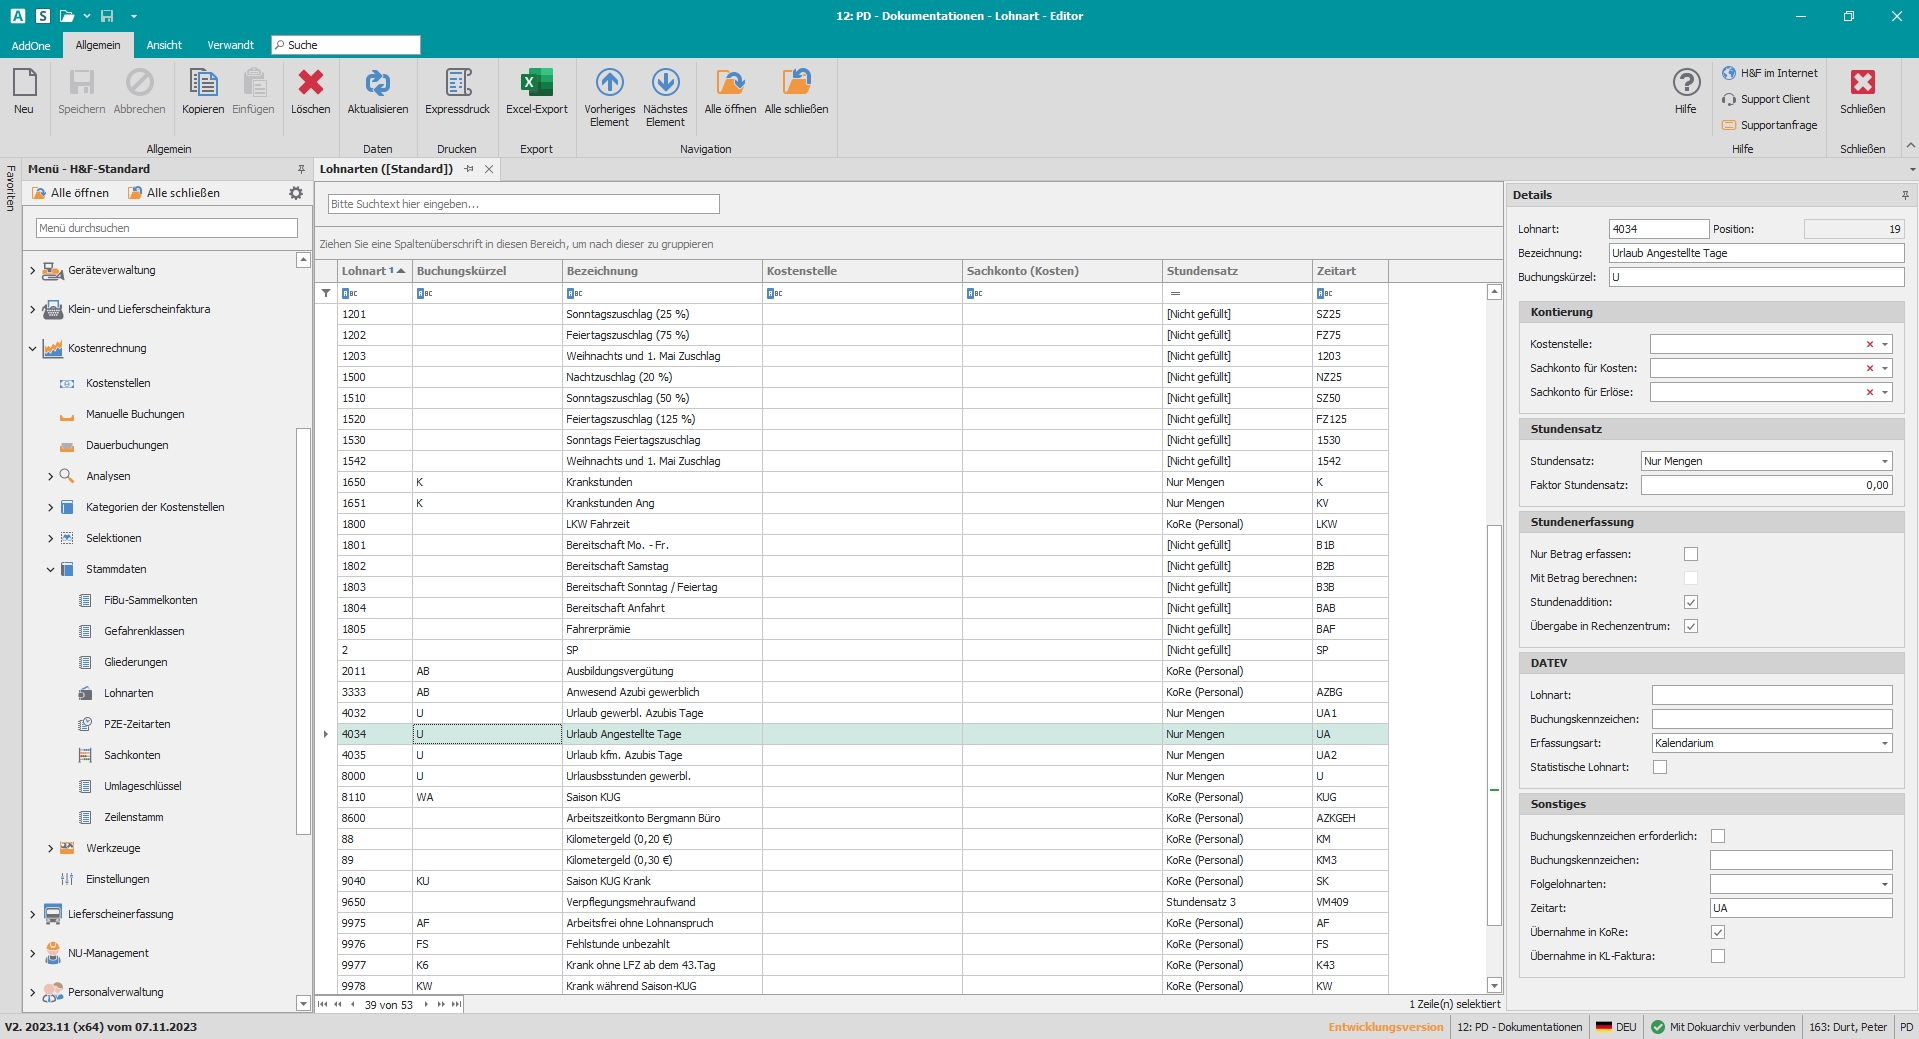
Task: Switch to the Ansicht ribbon tab
Action: coord(164,45)
